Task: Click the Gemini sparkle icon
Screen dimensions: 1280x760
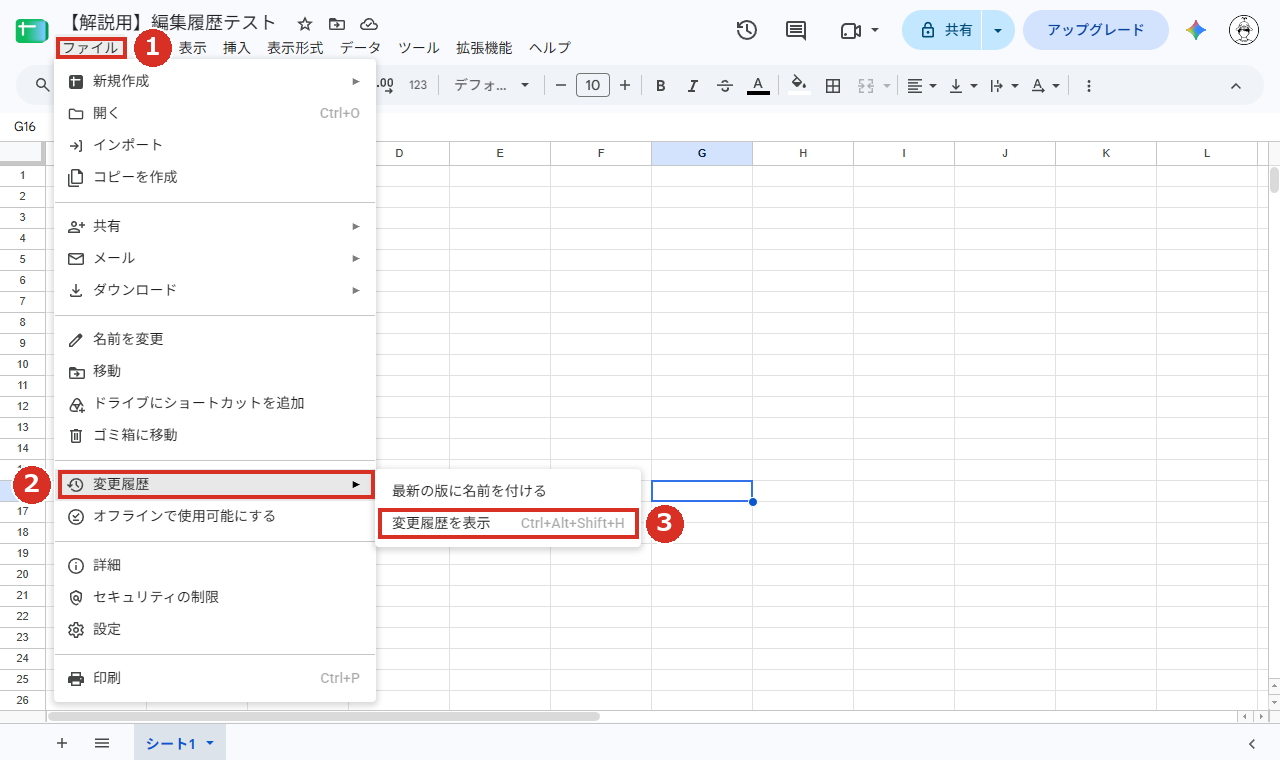Action: point(1196,30)
